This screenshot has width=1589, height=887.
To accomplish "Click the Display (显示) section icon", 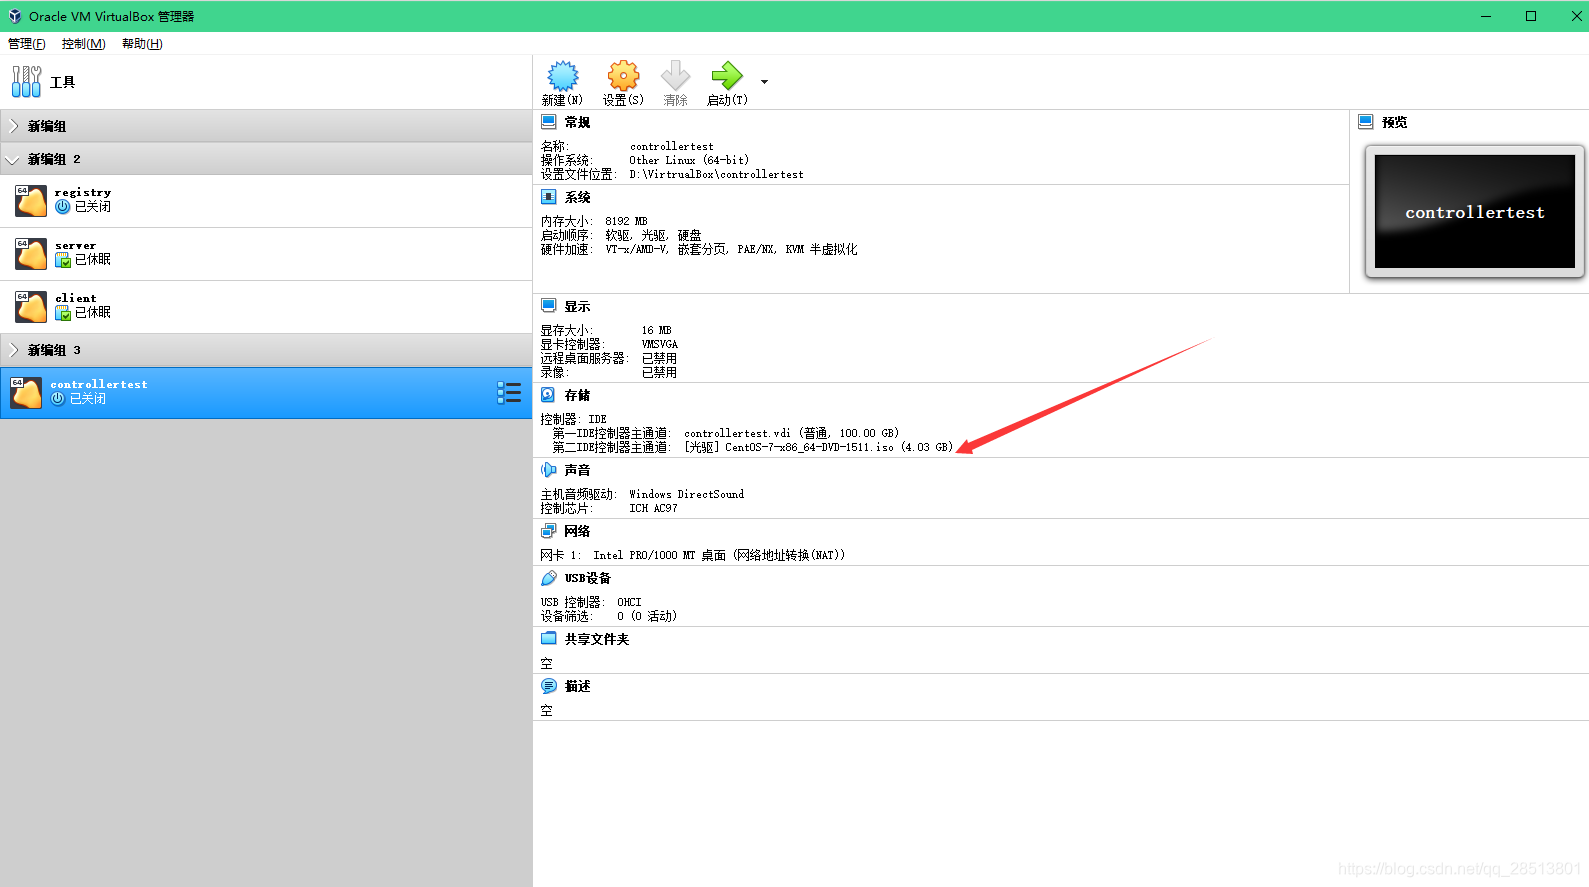I will [548, 306].
